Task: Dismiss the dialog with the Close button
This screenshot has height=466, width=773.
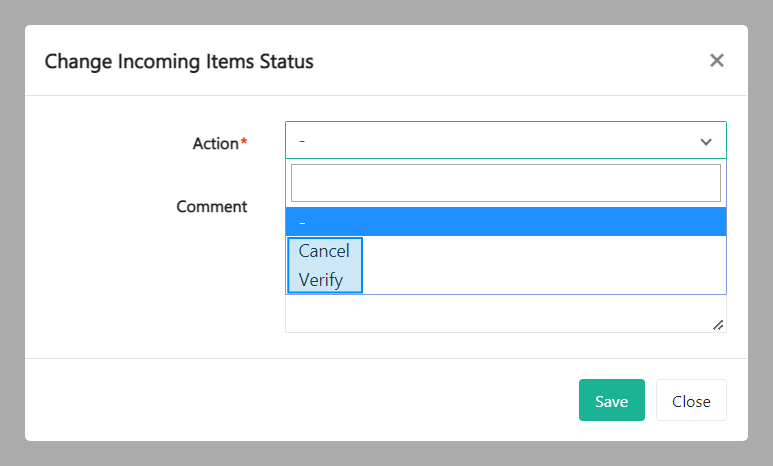Action: (691, 401)
